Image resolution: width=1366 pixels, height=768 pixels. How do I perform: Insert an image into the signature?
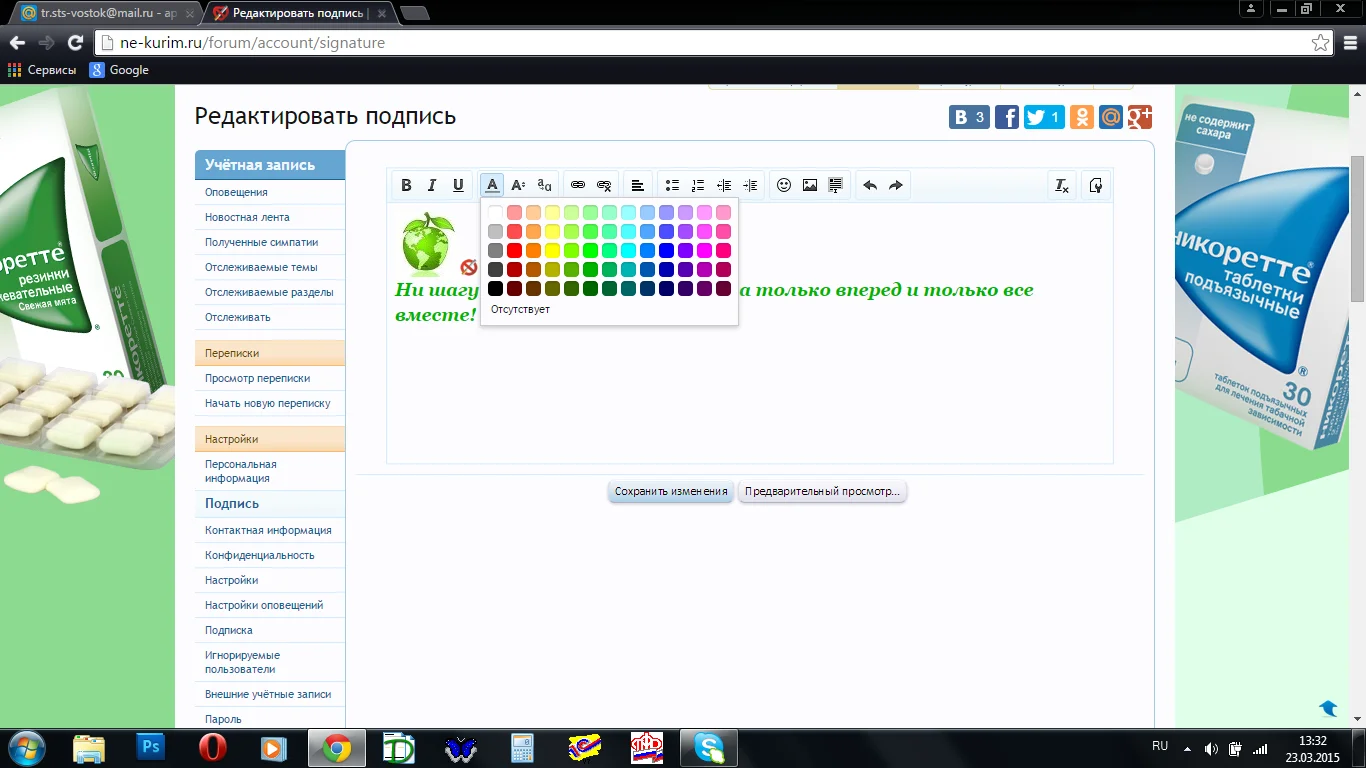[810, 185]
